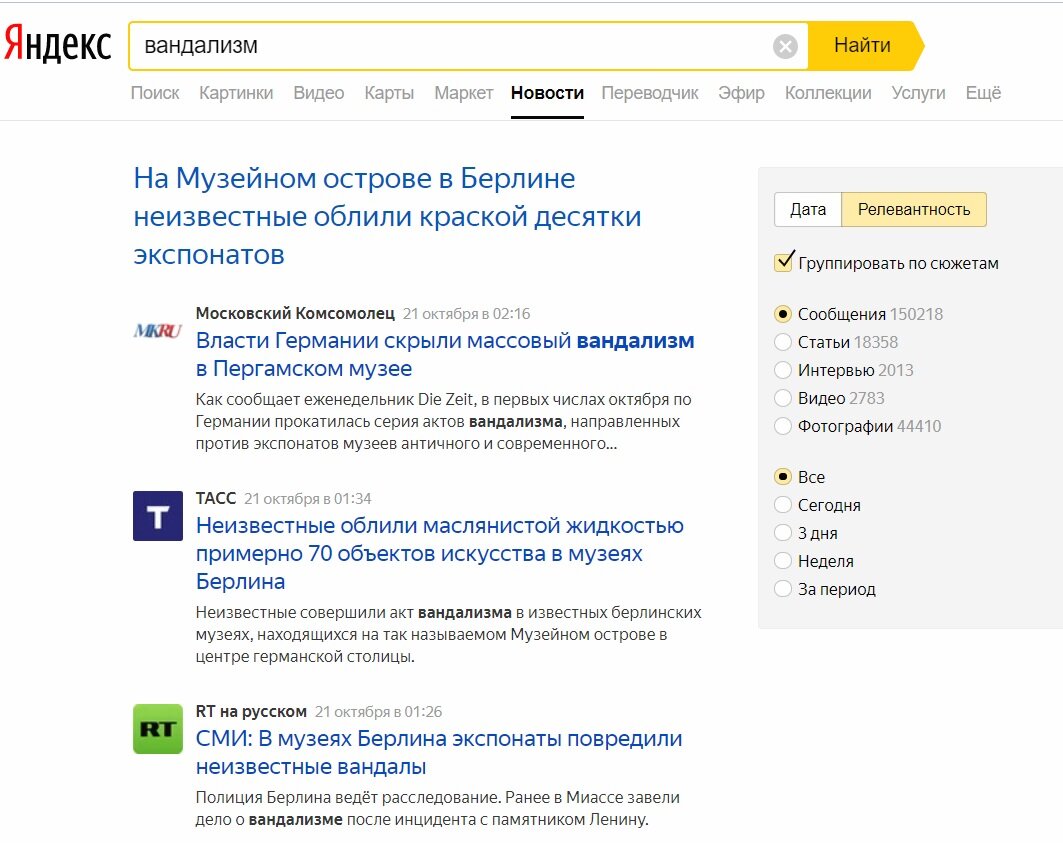The width and height of the screenshot is (1063, 843).
Task: Sort results by Релевантность
Action: tap(914, 210)
